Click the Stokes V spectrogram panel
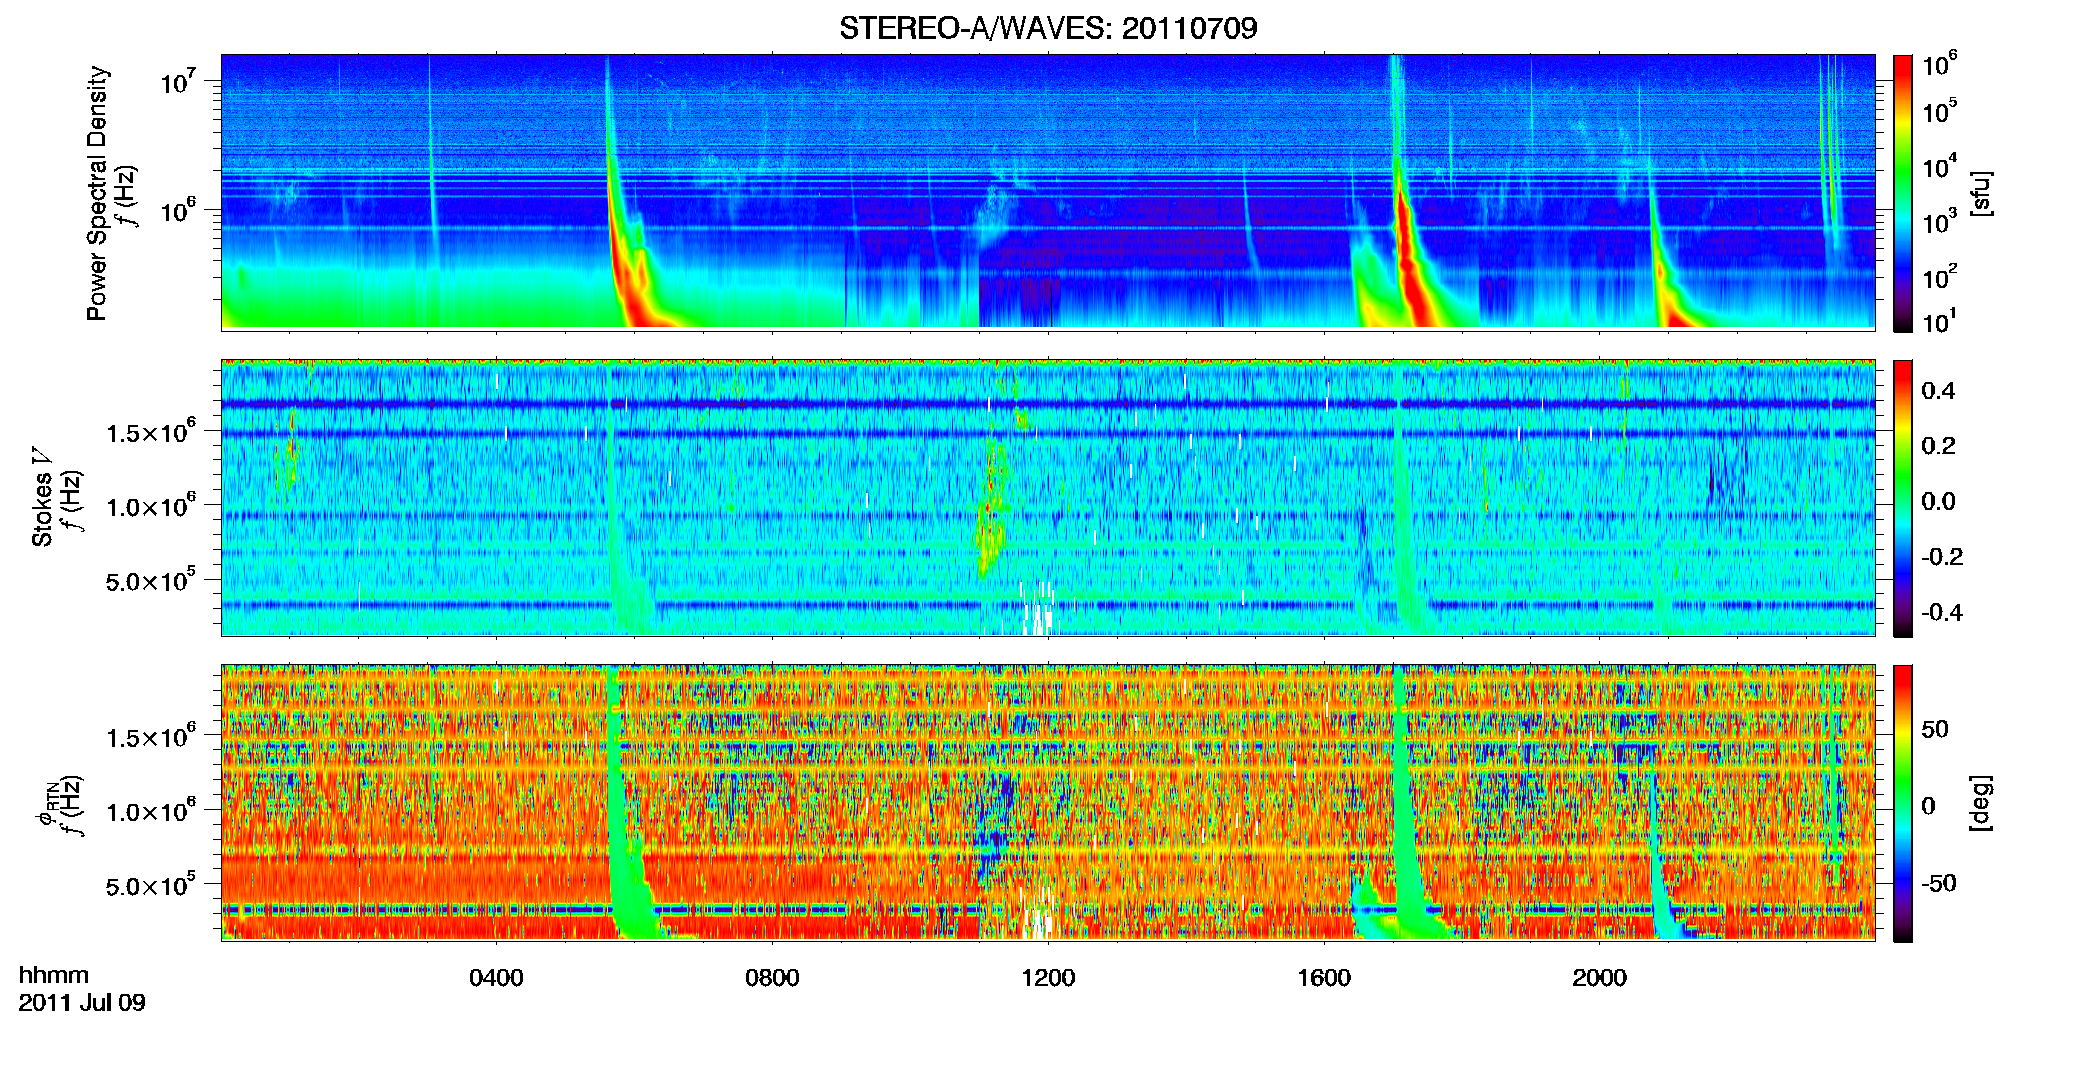The image size is (2096, 1080). point(1048,497)
